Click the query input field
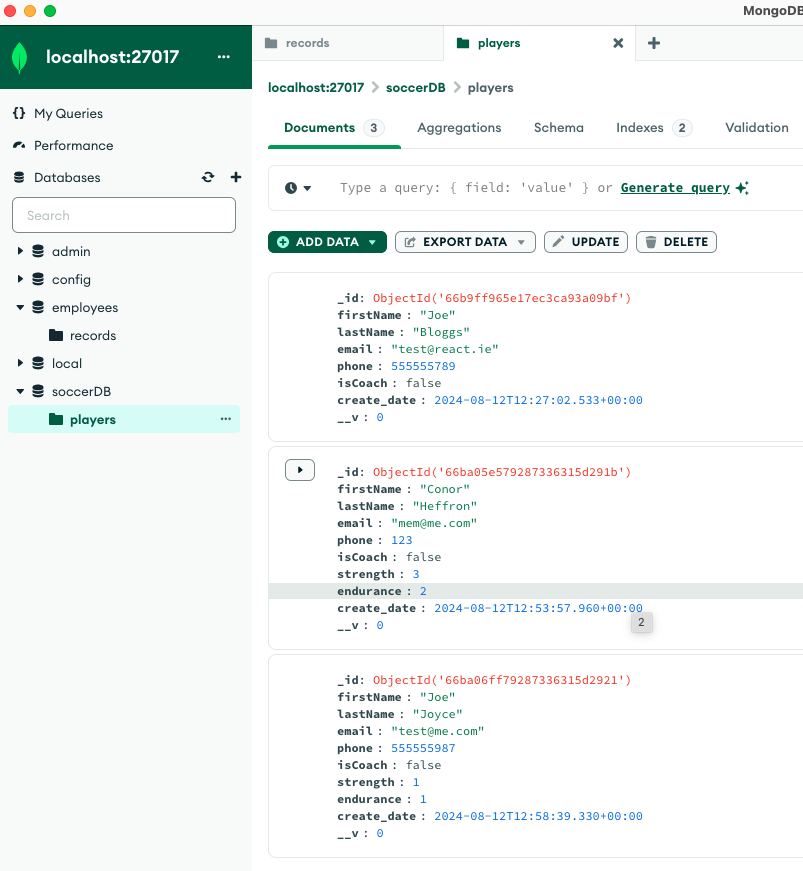 pyautogui.click(x=450, y=187)
